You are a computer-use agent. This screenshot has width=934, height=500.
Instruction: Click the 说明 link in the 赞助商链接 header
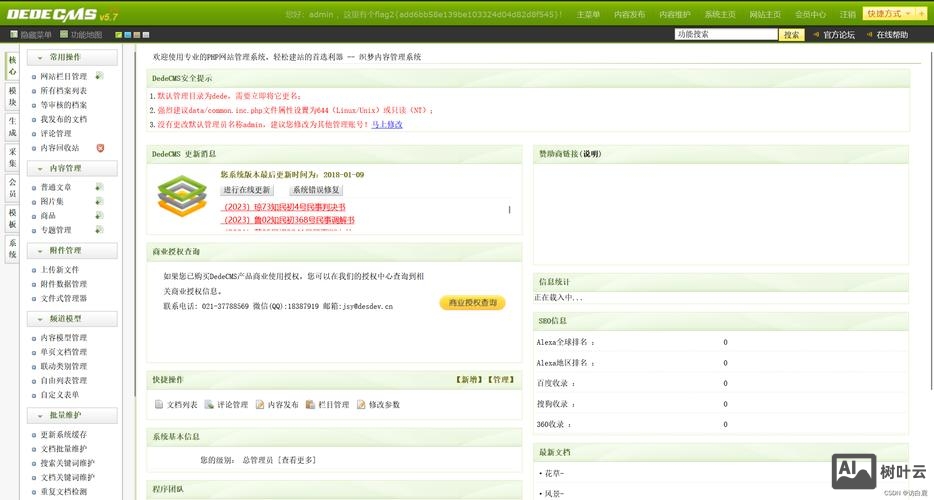point(591,154)
